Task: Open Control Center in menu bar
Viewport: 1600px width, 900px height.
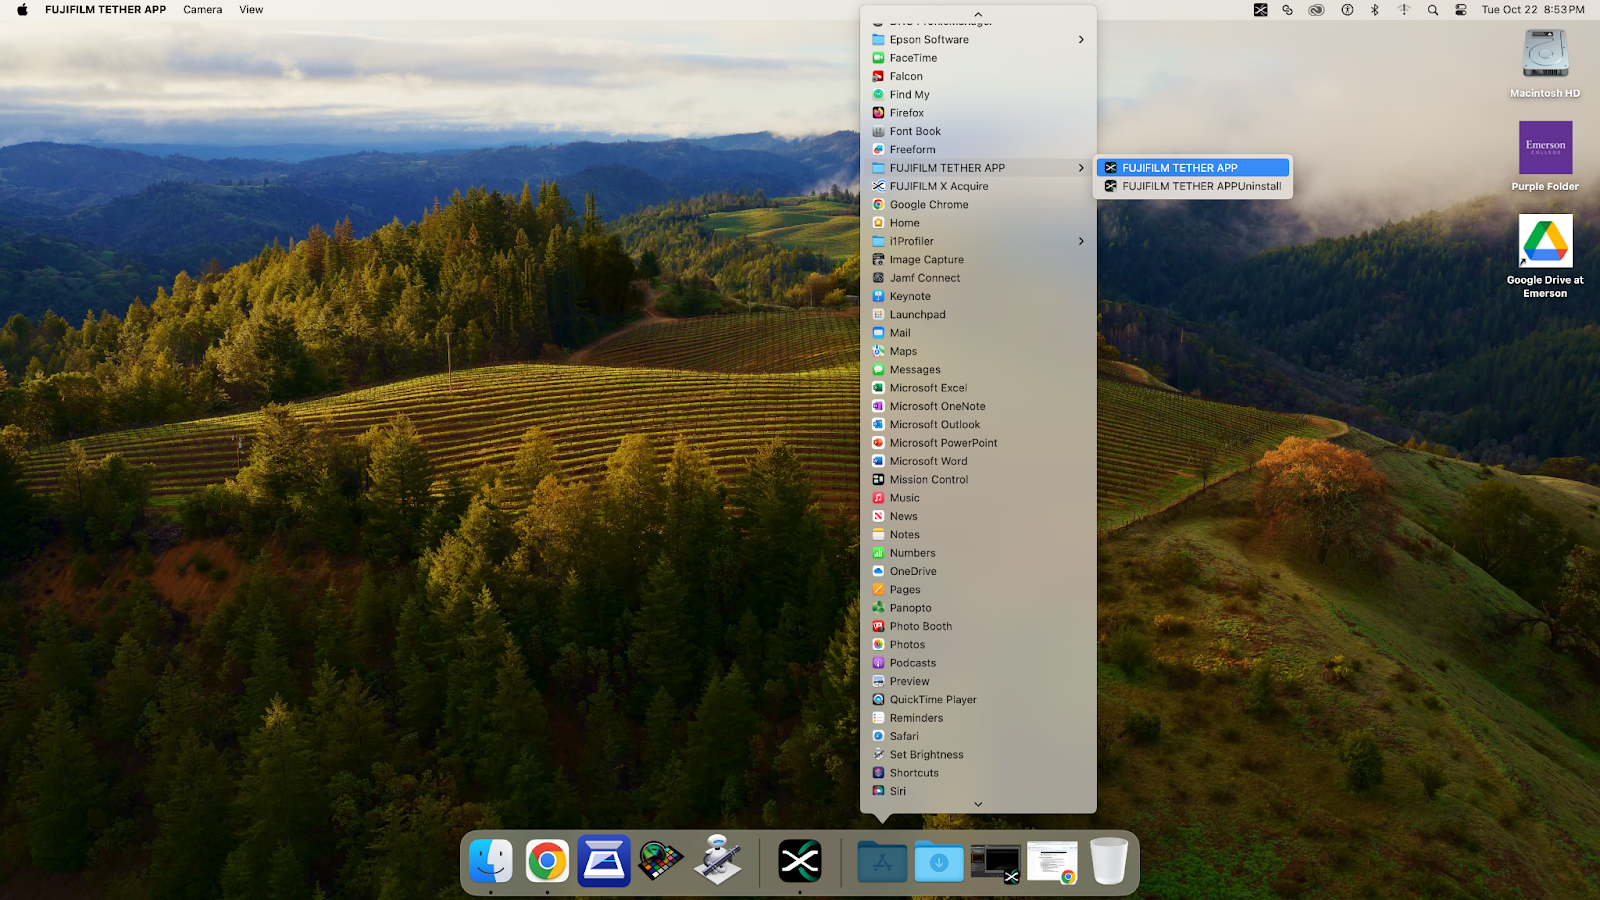Action: point(1461,10)
